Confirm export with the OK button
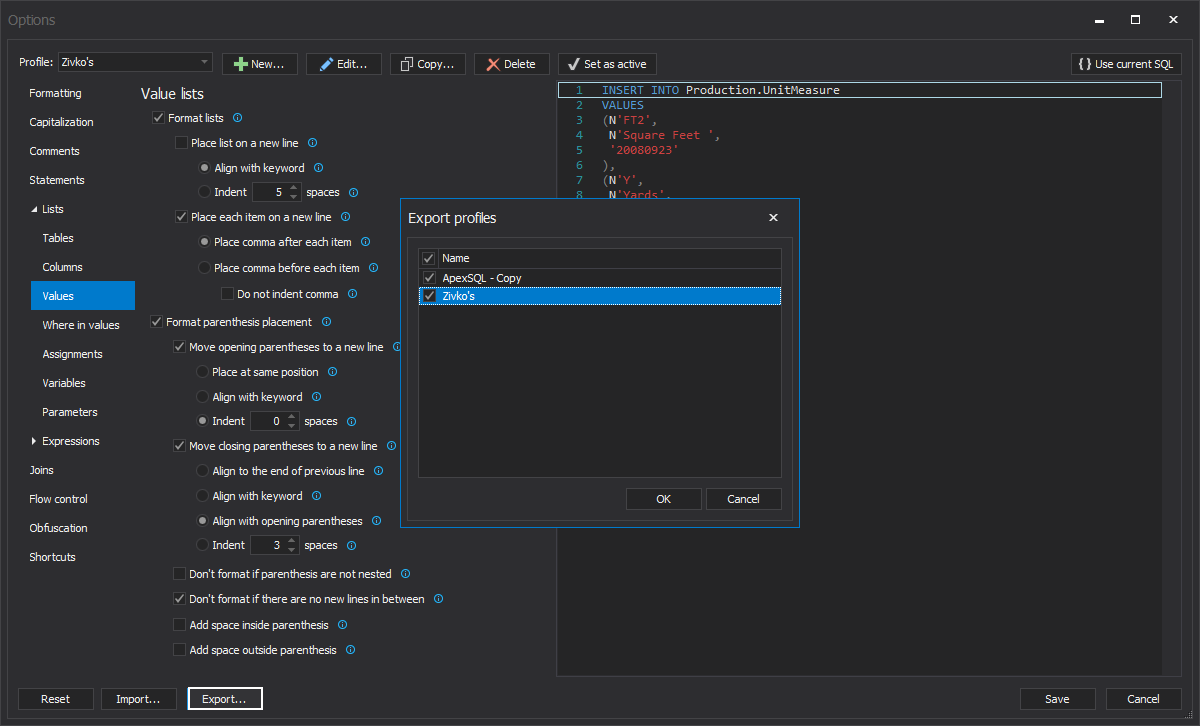1200x726 pixels. click(x=663, y=499)
